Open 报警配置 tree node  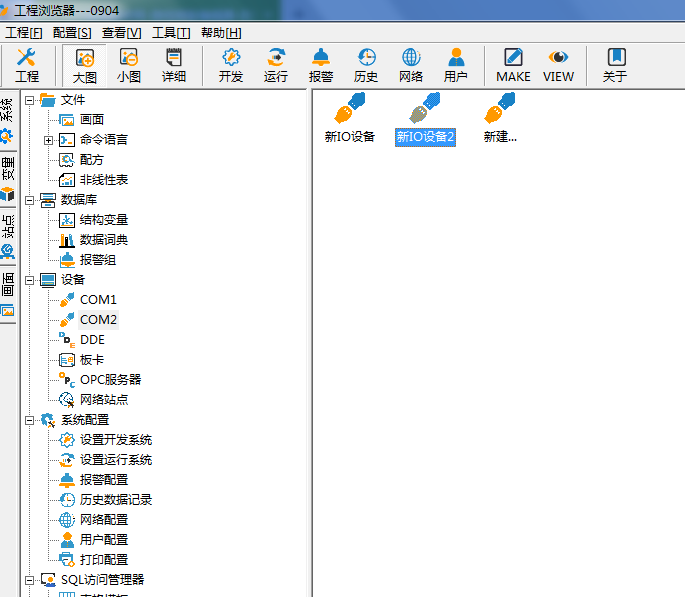click(104, 480)
